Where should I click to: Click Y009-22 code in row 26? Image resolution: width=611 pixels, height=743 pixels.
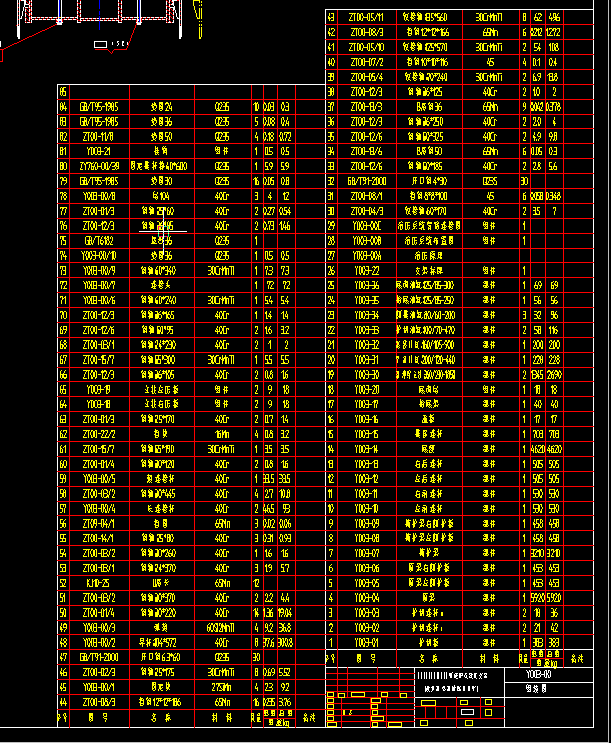click(366, 271)
